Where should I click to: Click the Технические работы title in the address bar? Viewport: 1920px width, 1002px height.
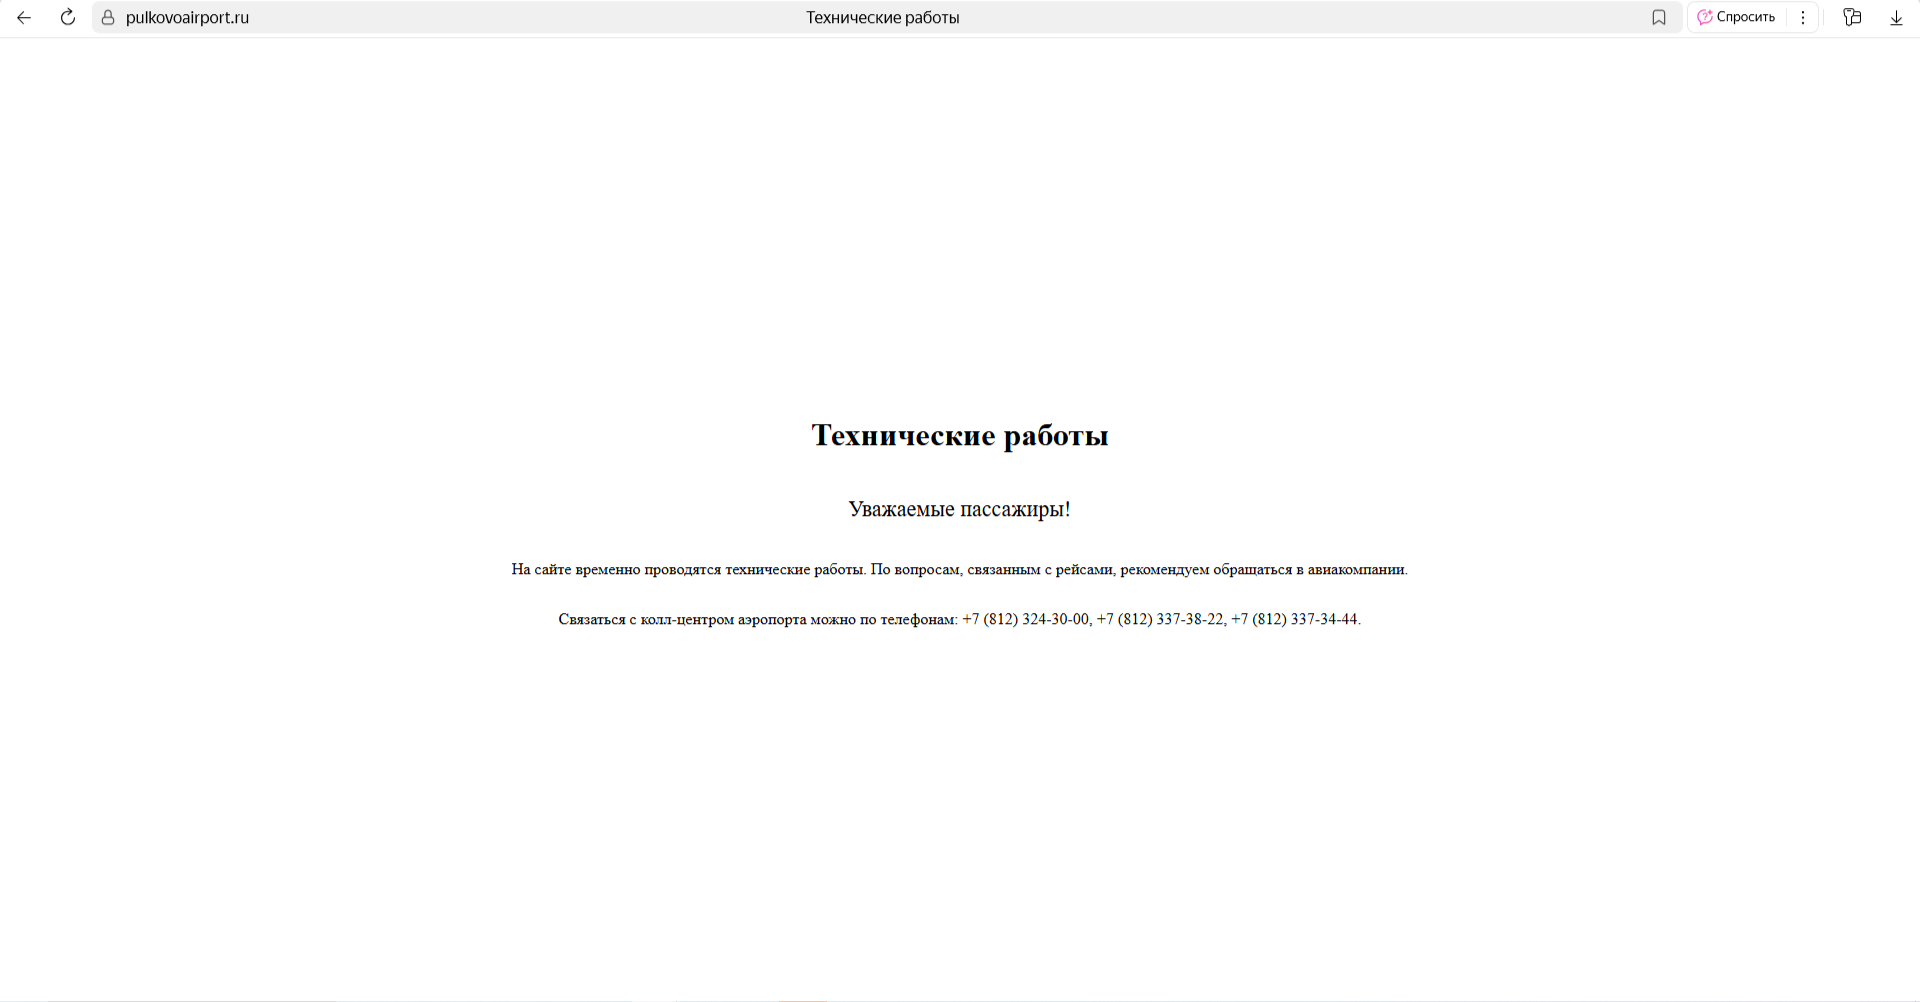coord(882,17)
